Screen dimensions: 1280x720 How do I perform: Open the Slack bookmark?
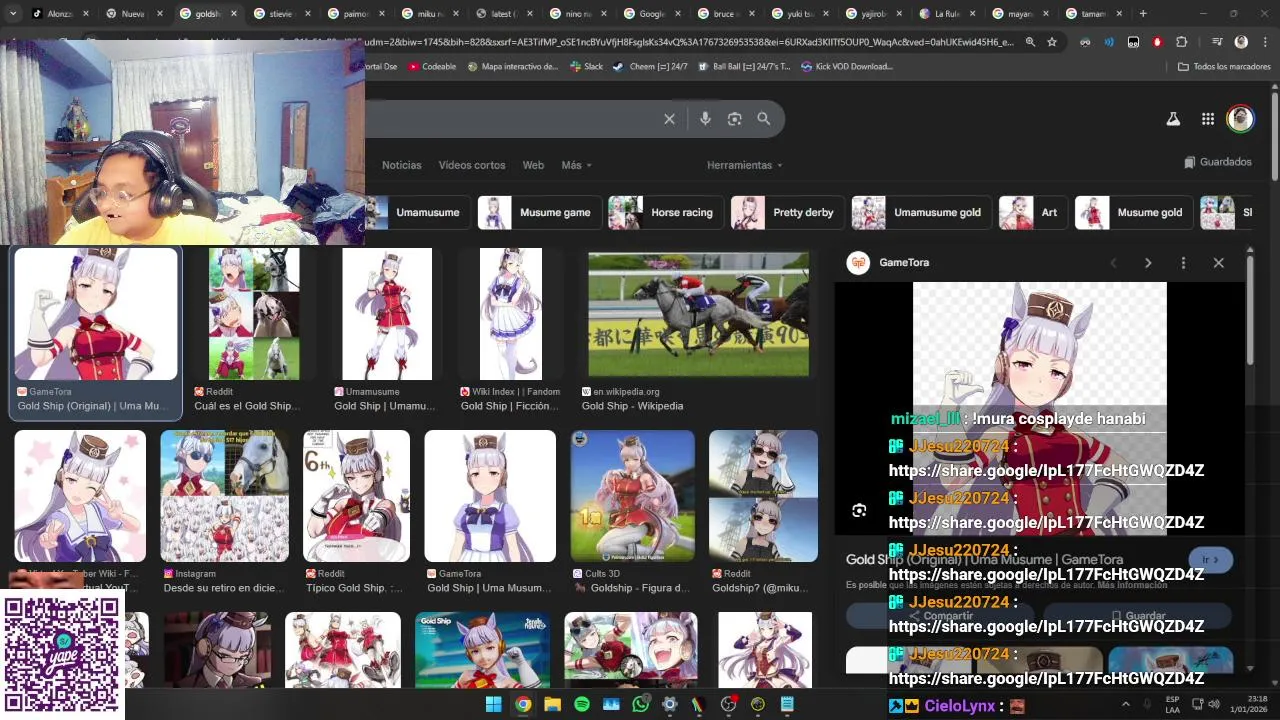coord(586,67)
